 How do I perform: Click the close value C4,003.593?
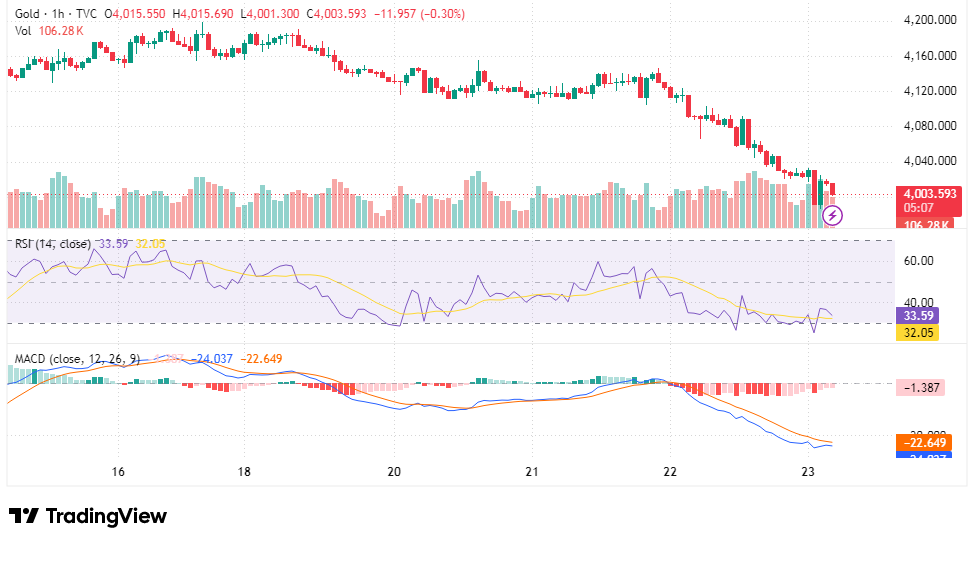(x=336, y=14)
